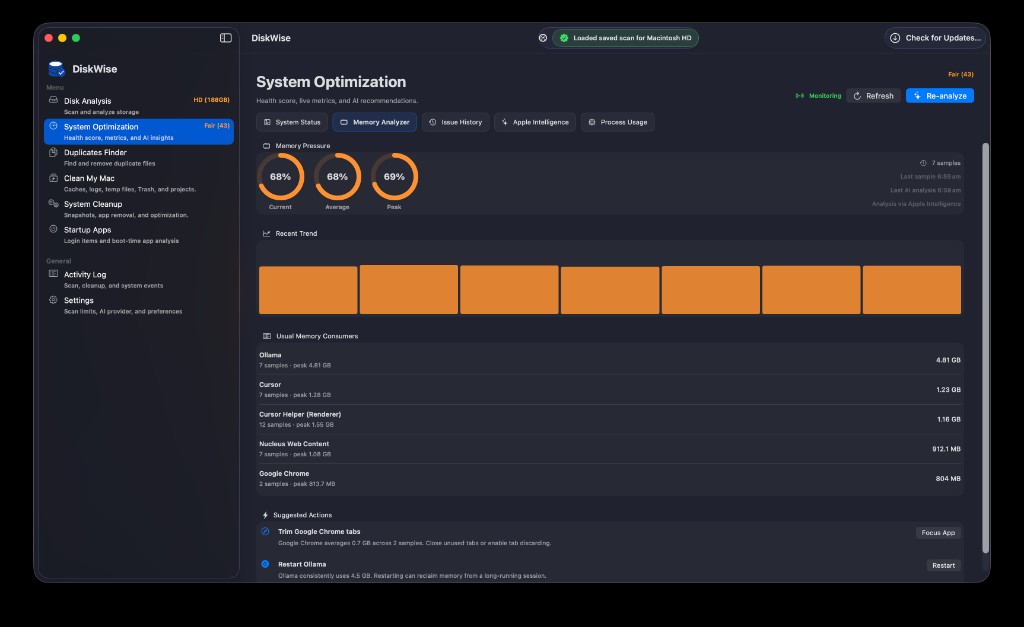Select the Memory Analyzer tab
The image size is (1024, 627).
tap(374, 122)
